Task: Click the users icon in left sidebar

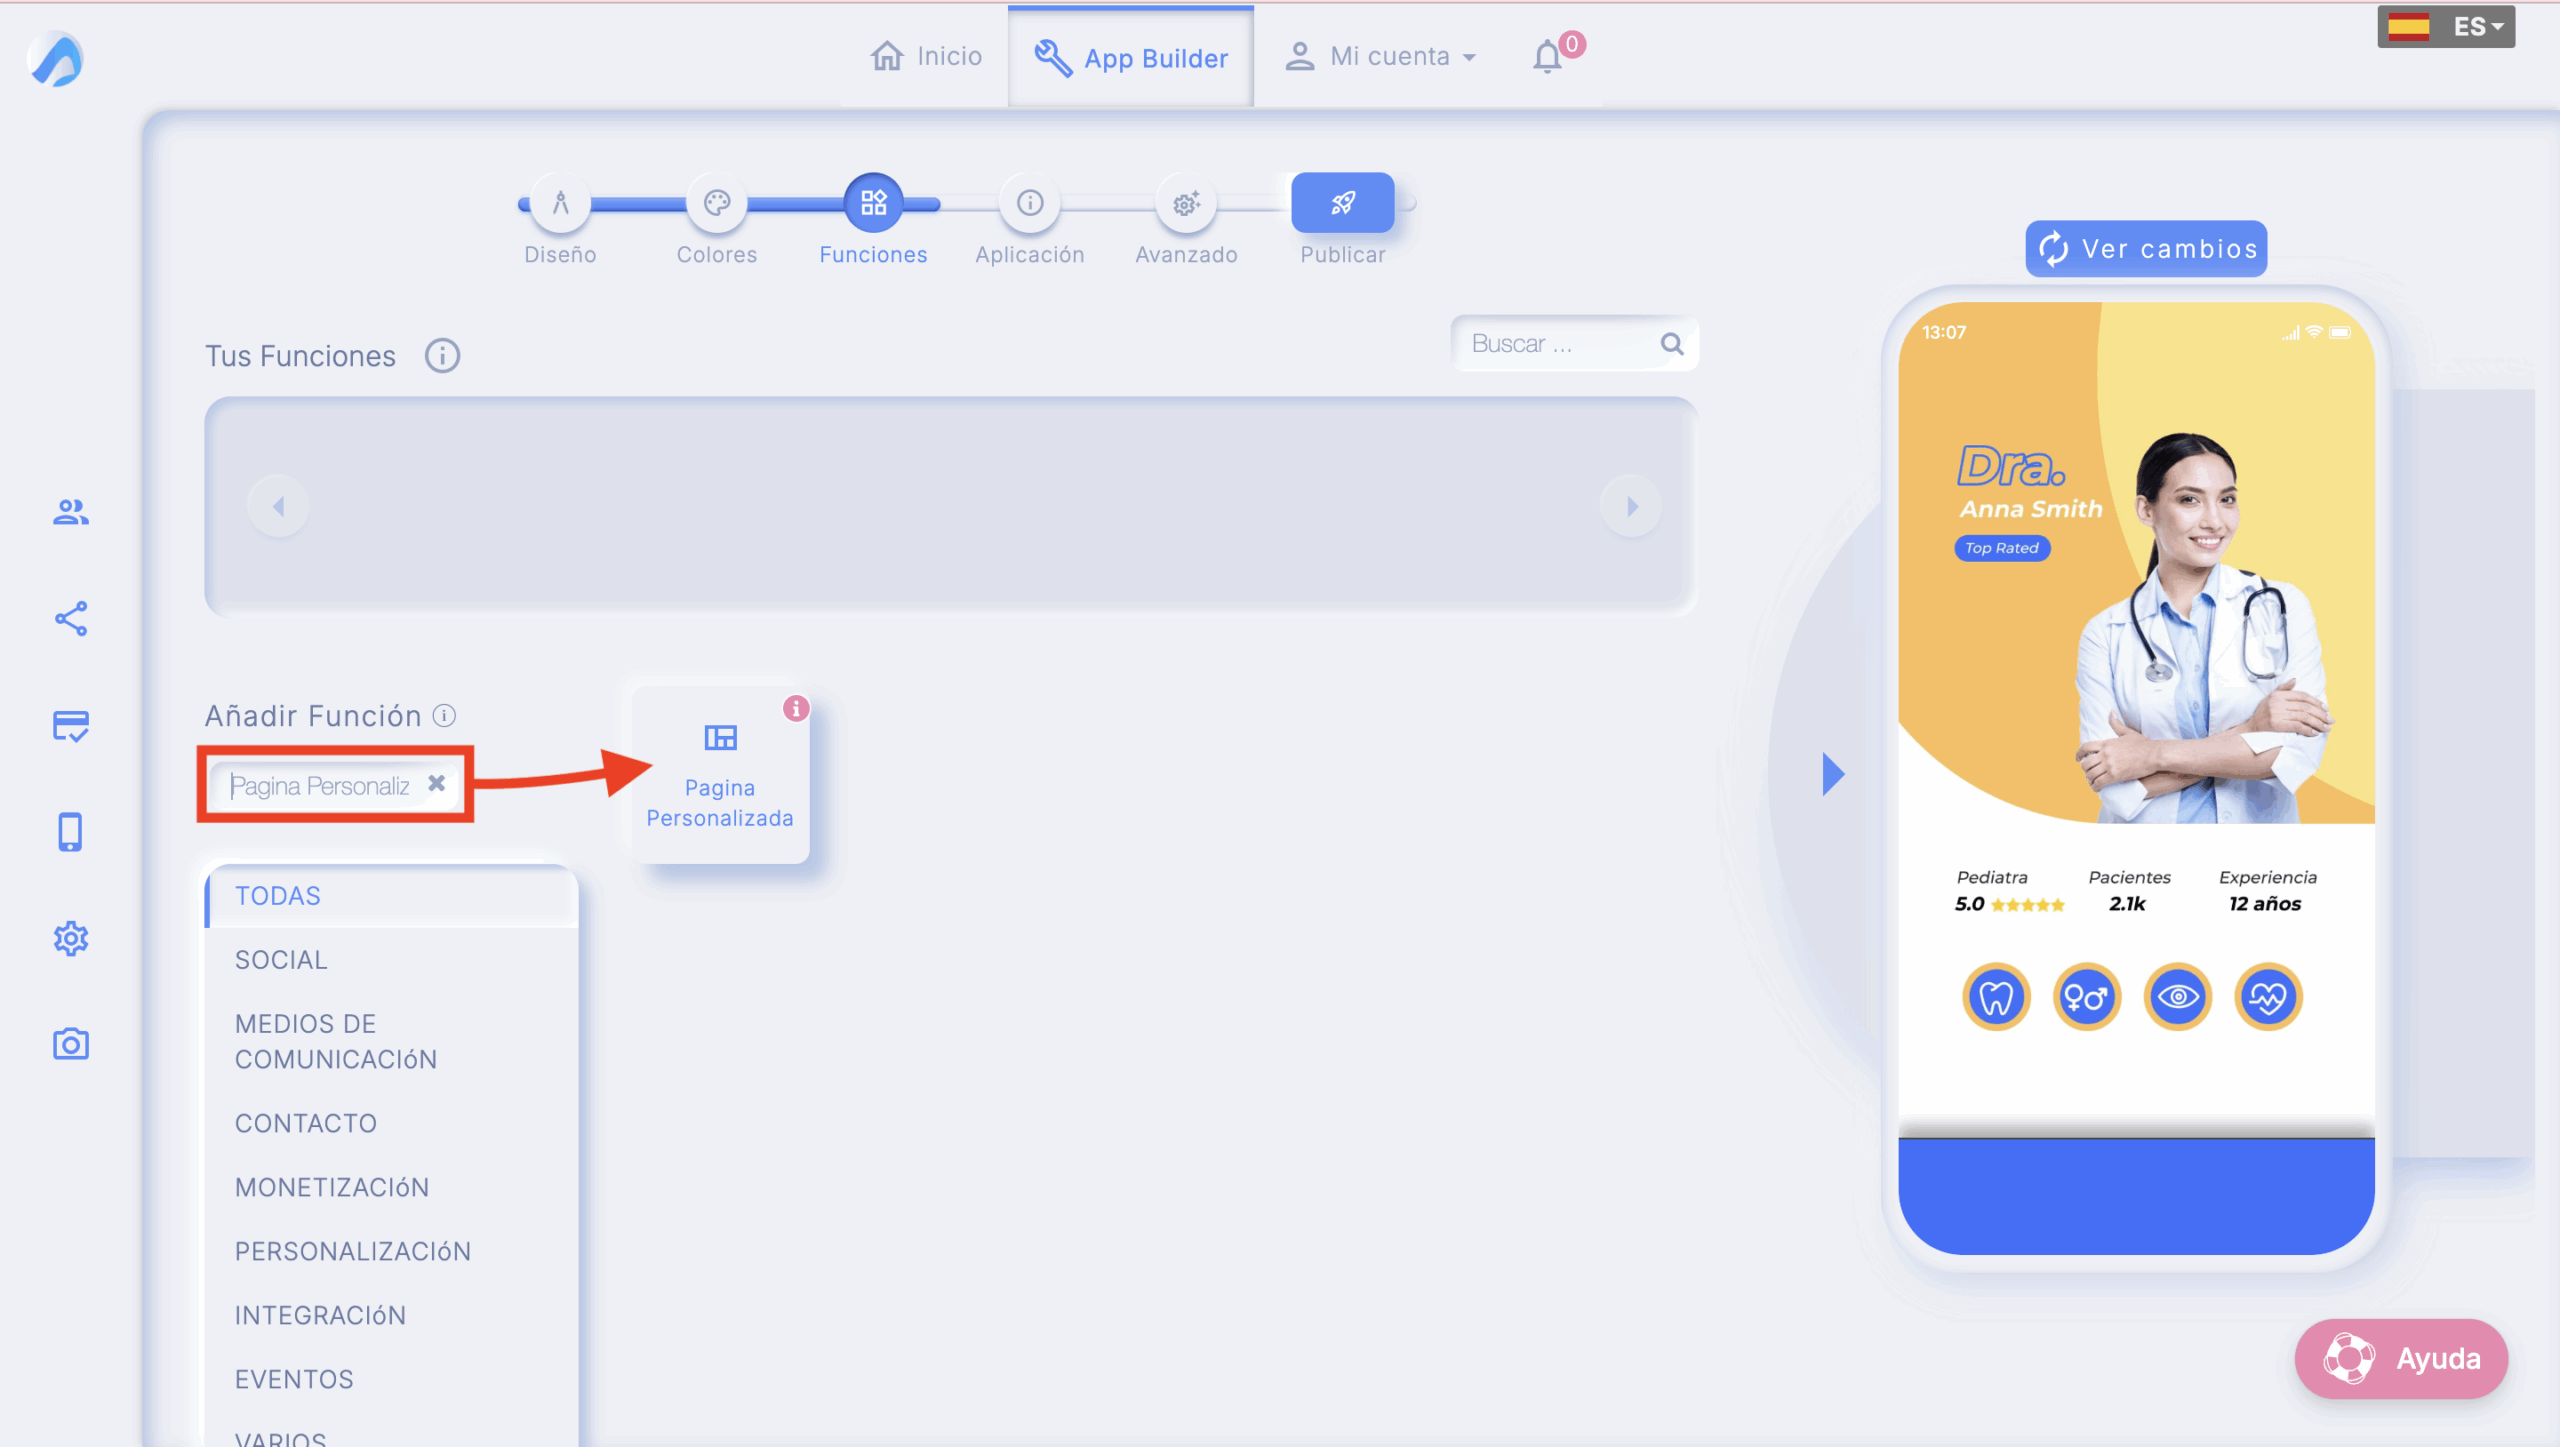Action: pyautogui.click(x=70, y=512)
